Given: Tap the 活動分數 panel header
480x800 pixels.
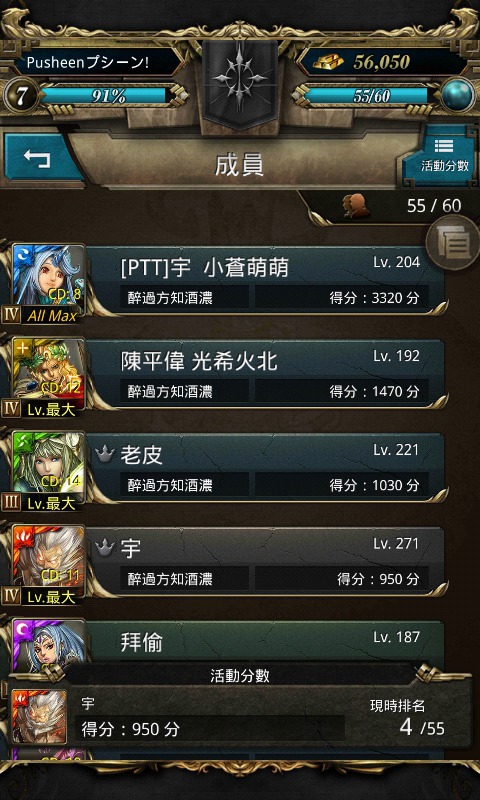Looking at the screenshot, I should (240, 676).
